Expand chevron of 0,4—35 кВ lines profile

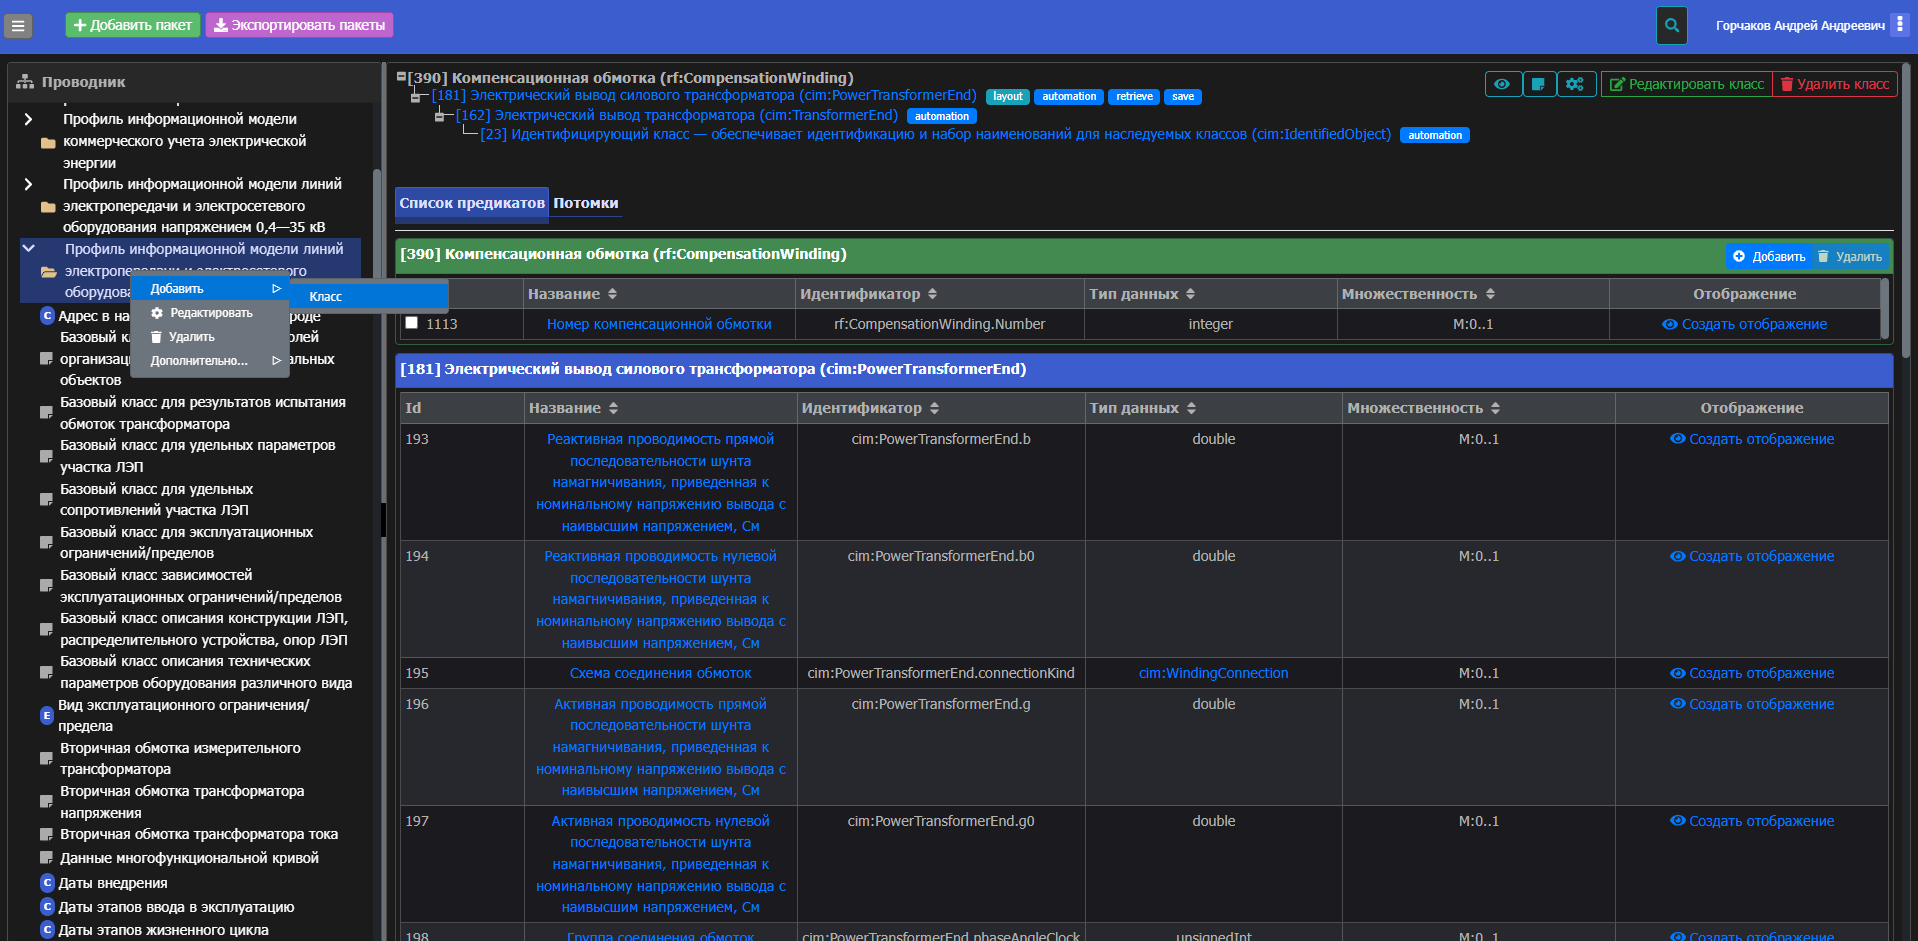coord(28,184)
